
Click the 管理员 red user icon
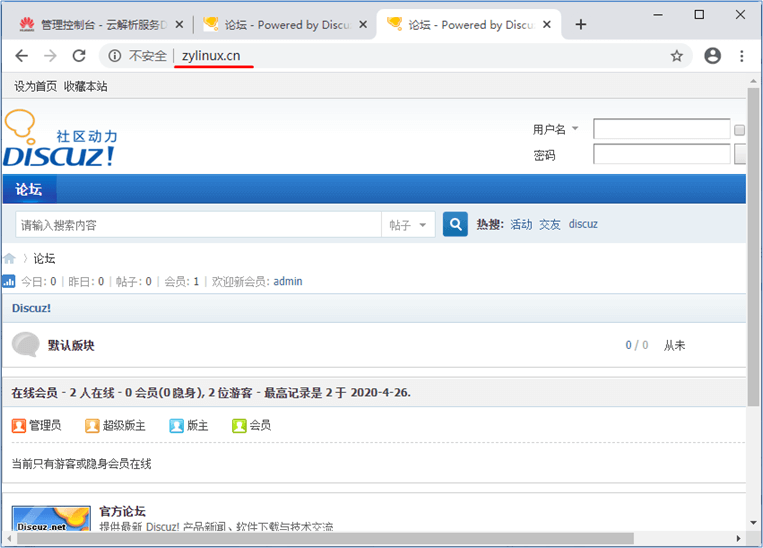pos(18,426)
